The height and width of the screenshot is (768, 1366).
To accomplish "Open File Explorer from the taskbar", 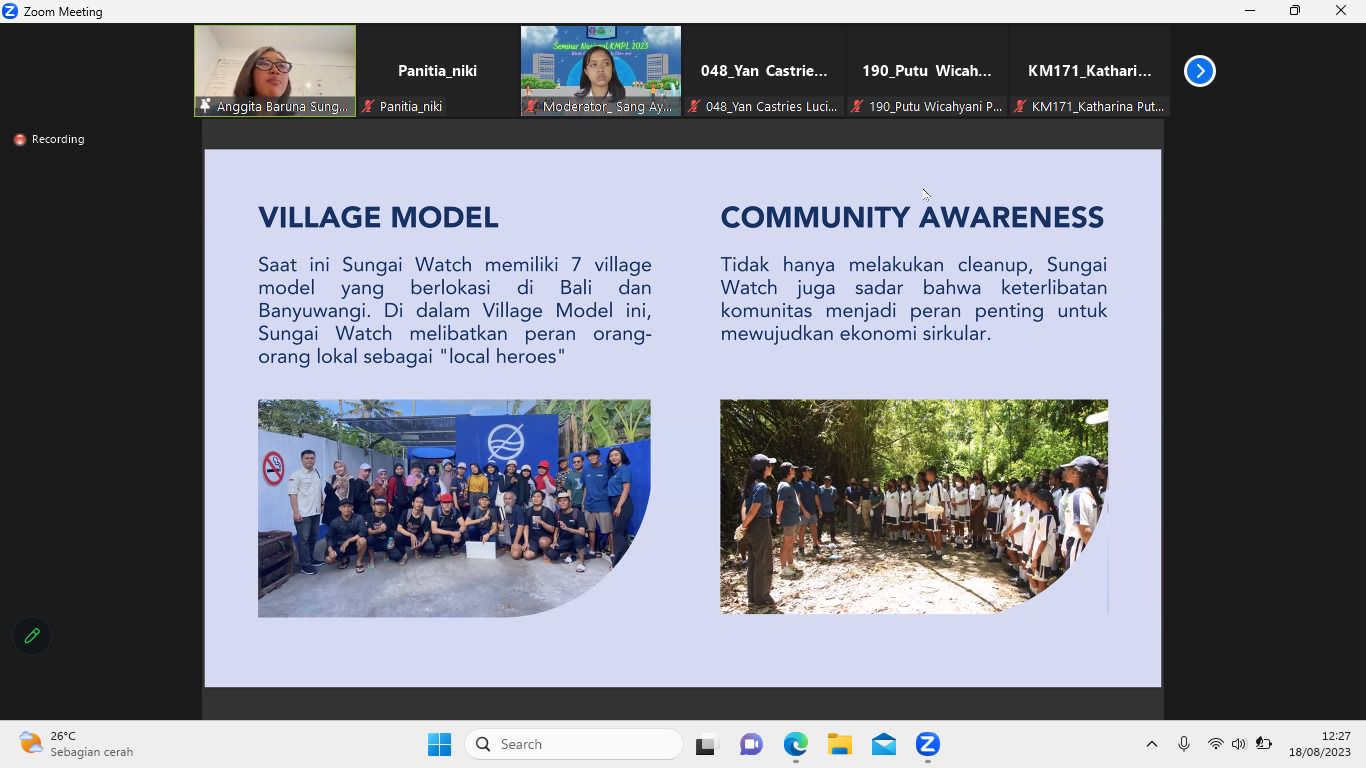I will [839, 744].
